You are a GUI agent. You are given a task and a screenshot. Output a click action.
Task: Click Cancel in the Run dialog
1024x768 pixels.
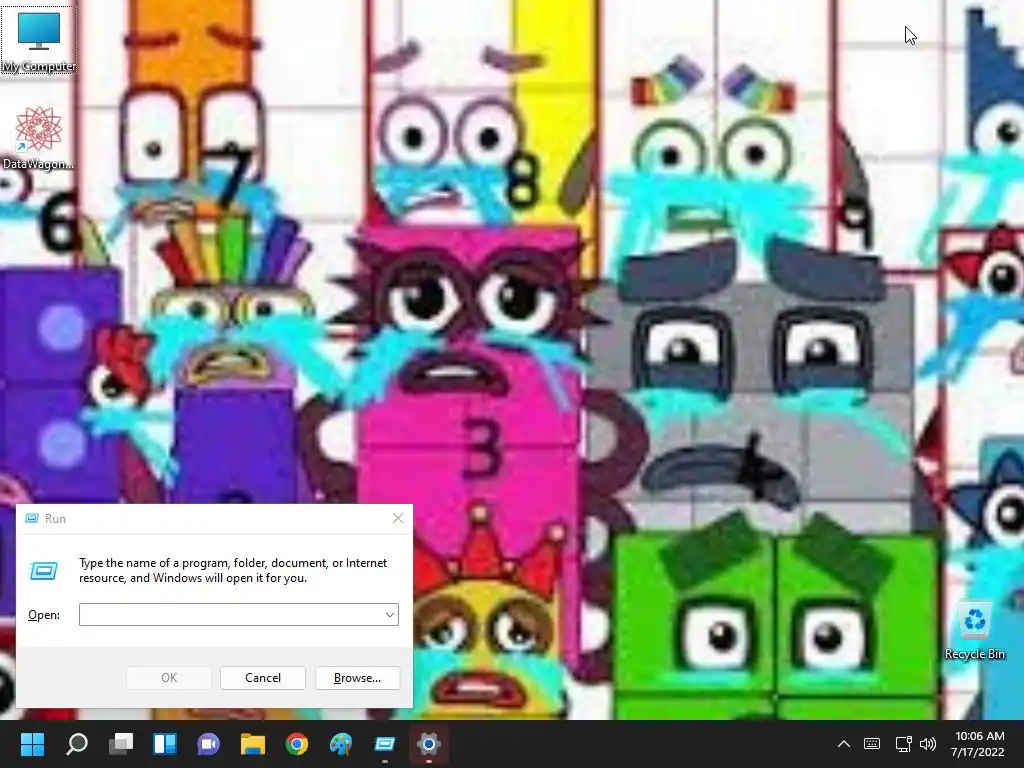tap(263, 678)
